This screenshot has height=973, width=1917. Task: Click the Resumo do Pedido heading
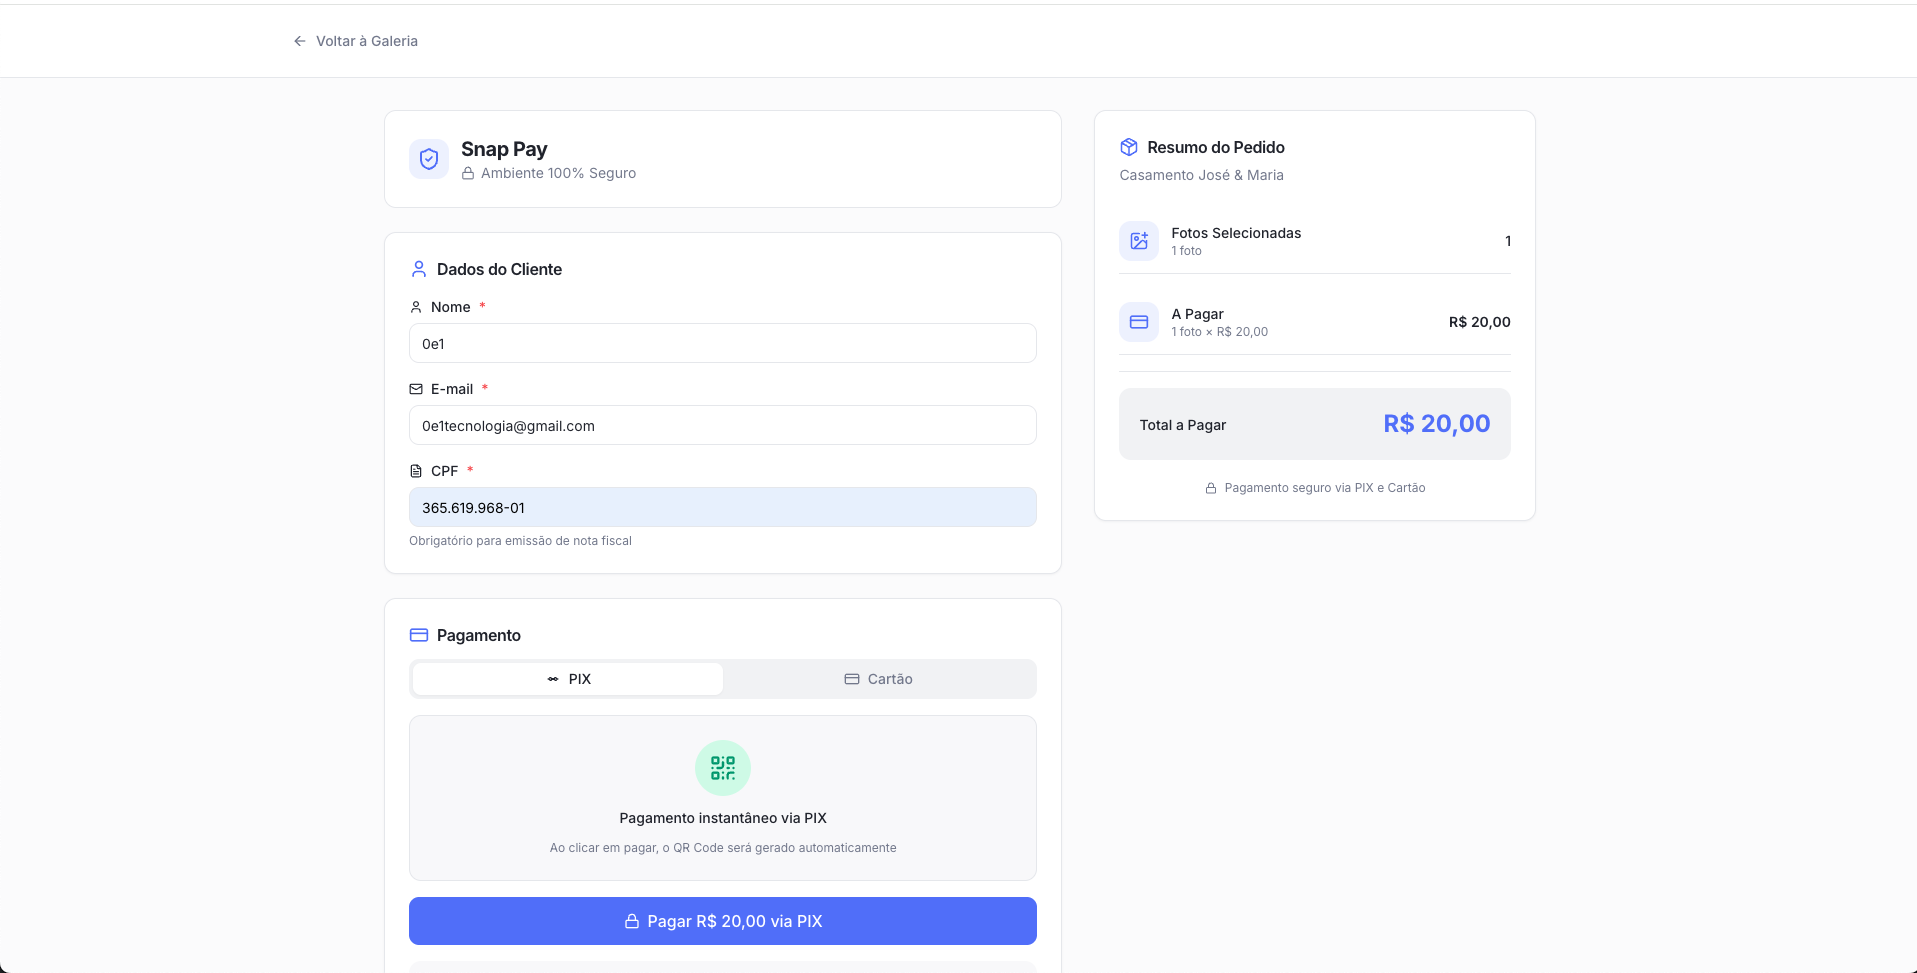point(1216,147)
